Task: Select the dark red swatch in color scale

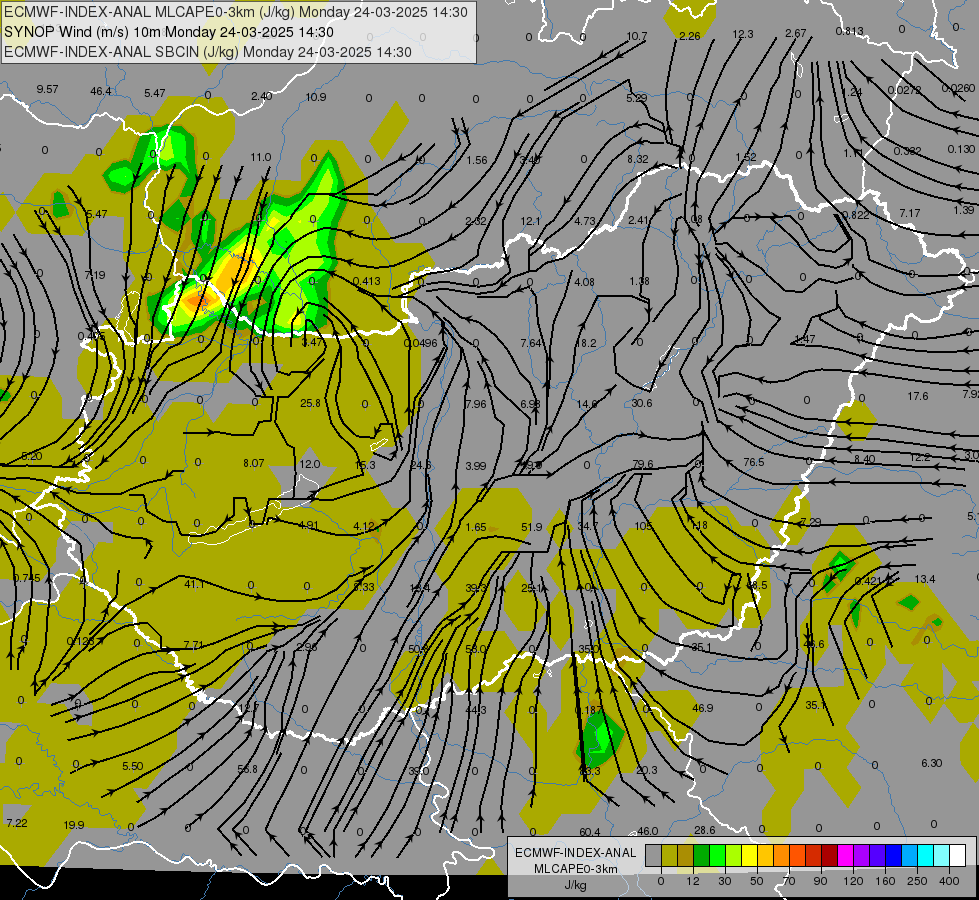Action: (x=830, y=856)
